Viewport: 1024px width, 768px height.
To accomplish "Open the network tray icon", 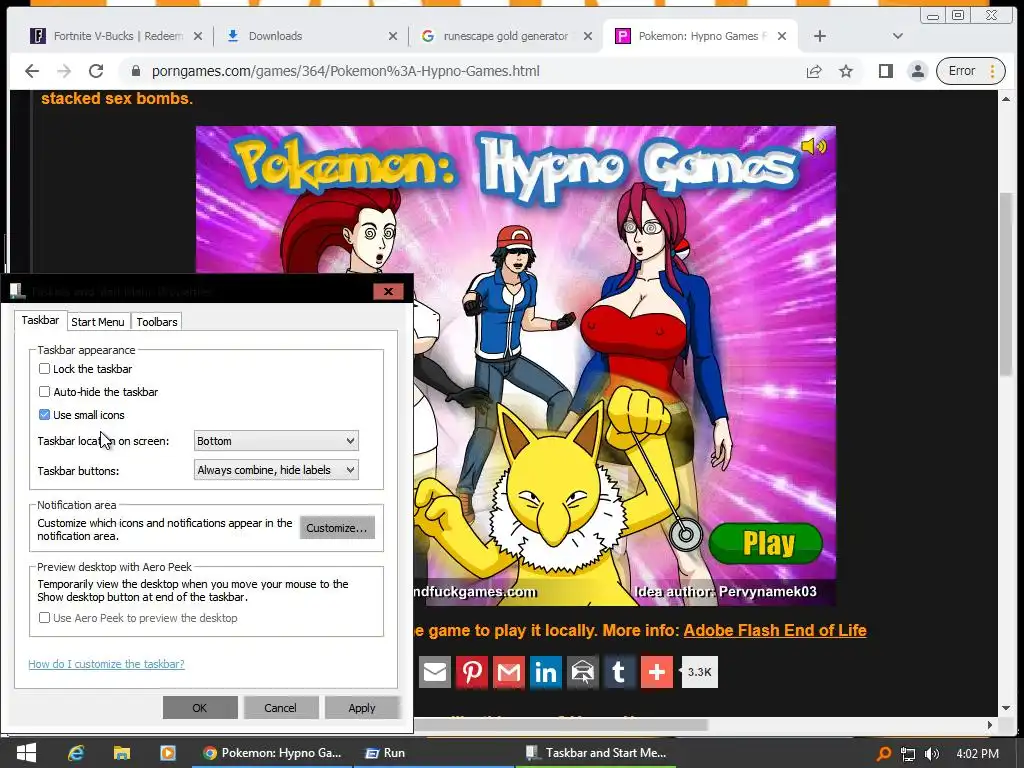I will coord(908,754).
